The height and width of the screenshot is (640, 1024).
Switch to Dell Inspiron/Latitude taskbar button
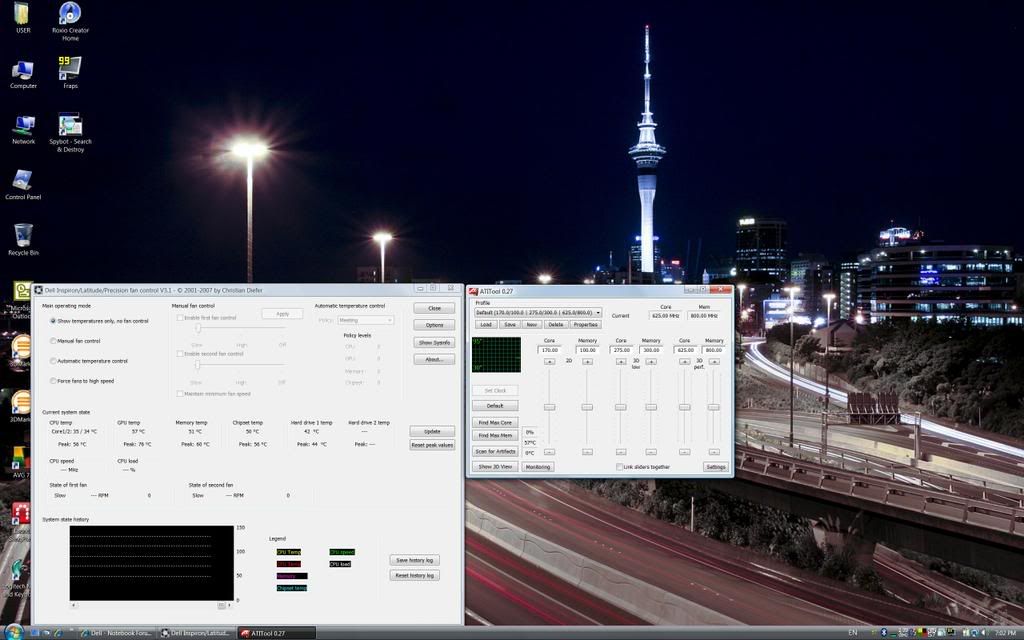tap(195, 633)
